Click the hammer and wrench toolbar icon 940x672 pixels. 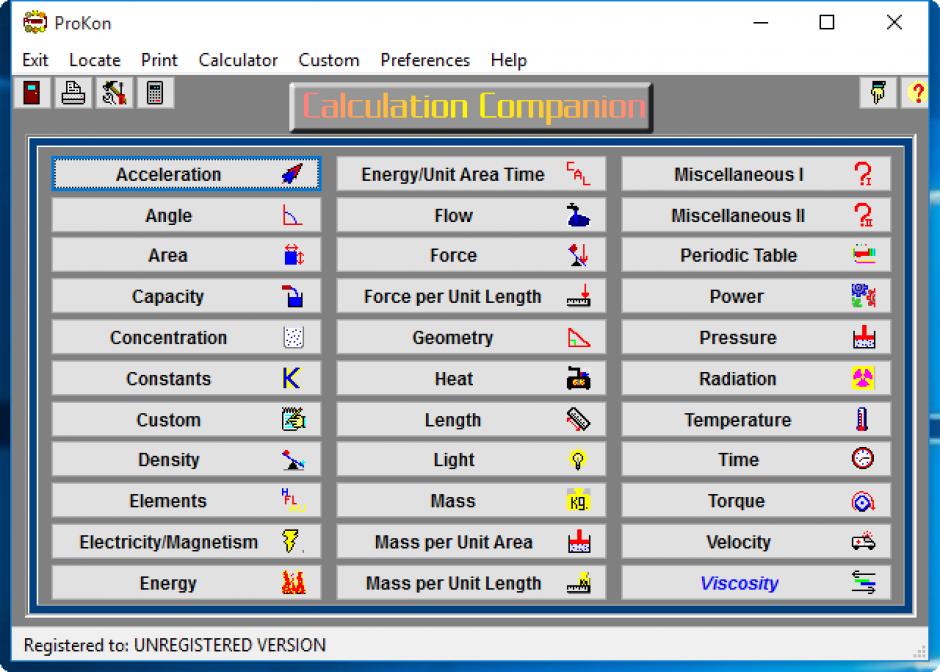click(114, 93)
